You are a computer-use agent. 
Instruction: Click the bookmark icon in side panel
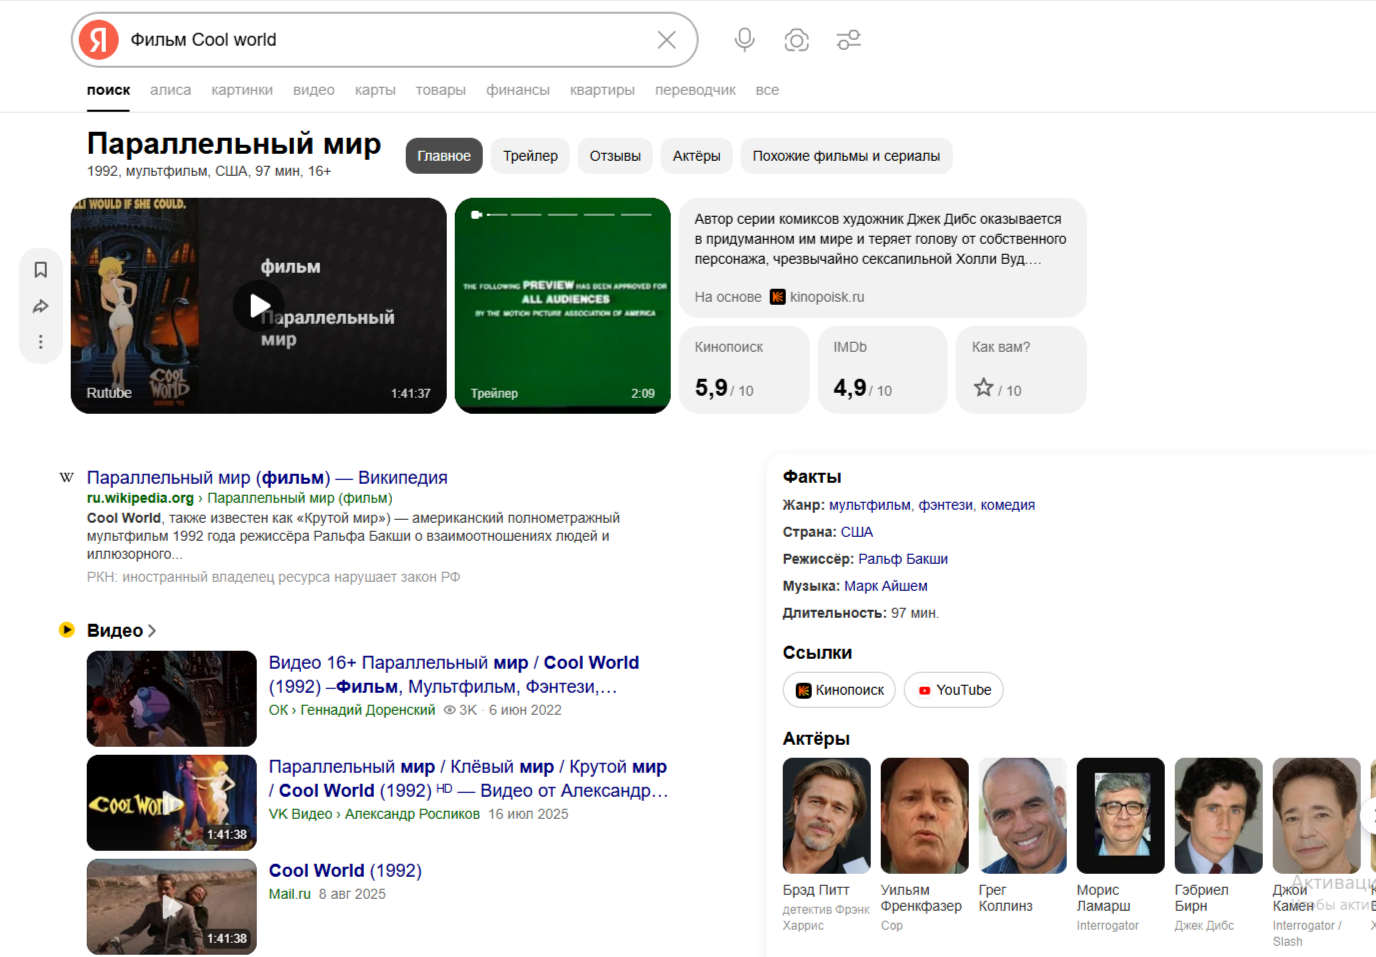(41, 270)
